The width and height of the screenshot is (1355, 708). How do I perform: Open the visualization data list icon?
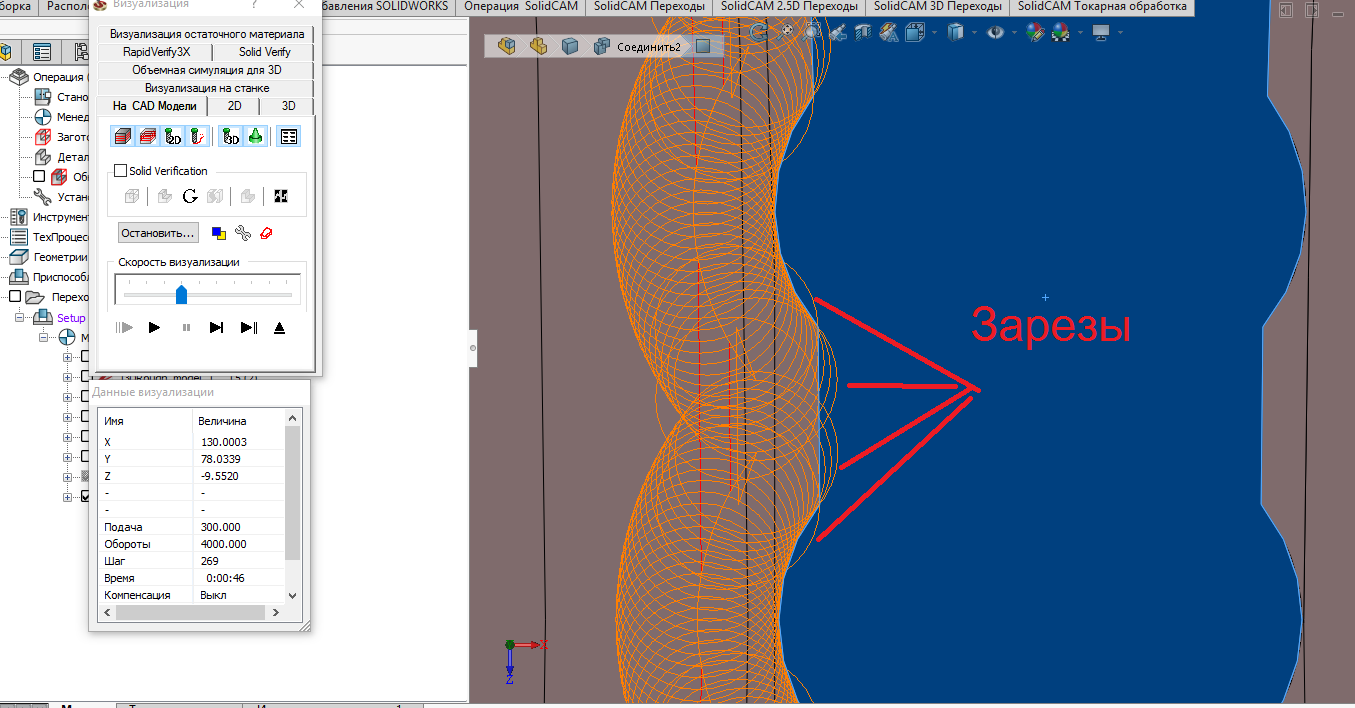[288, 137]
